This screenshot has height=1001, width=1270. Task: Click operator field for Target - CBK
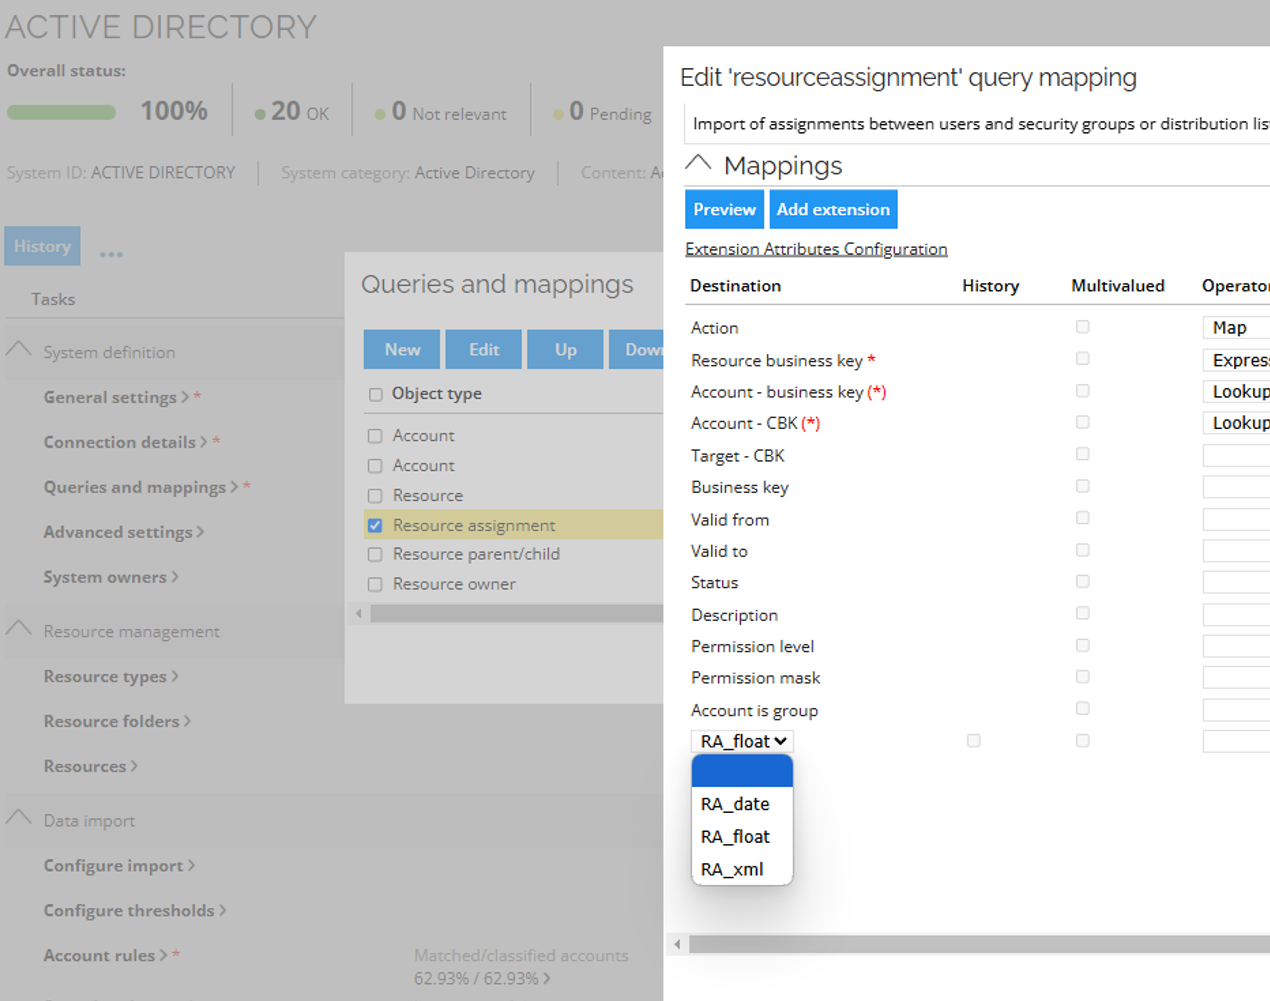pyautogui.click(x=1236, y=456)
